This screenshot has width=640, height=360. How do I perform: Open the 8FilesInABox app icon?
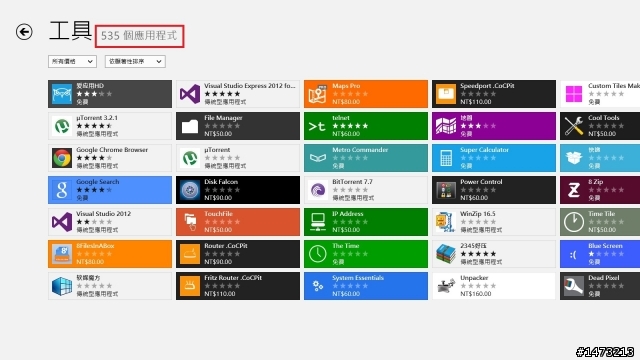[62, 254]
